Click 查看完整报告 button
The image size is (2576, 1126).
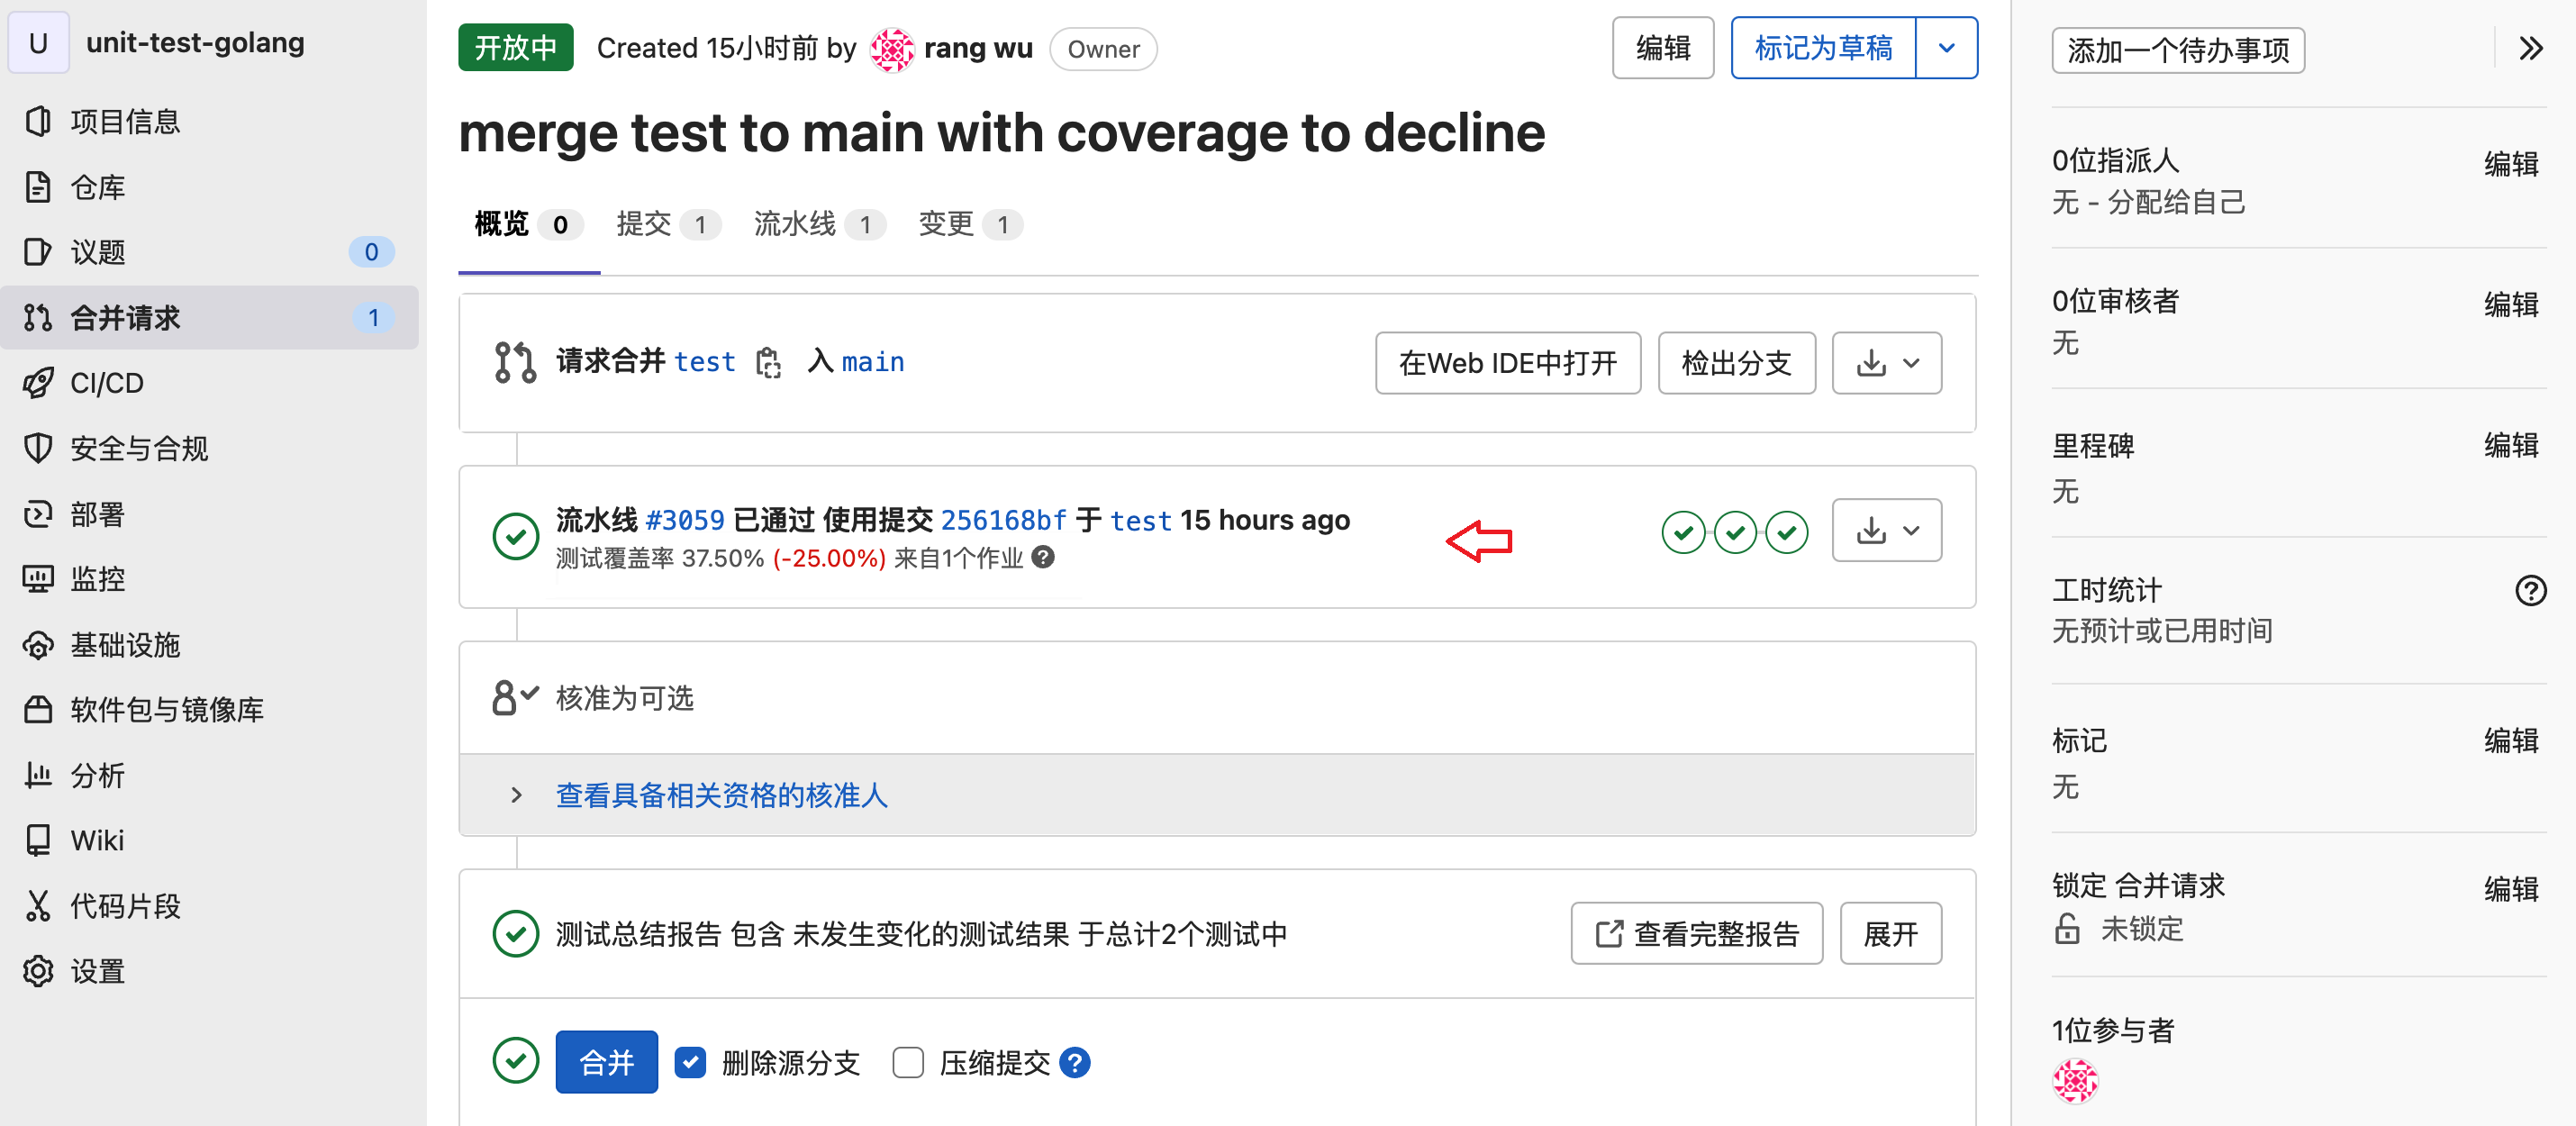[1696, 933]
